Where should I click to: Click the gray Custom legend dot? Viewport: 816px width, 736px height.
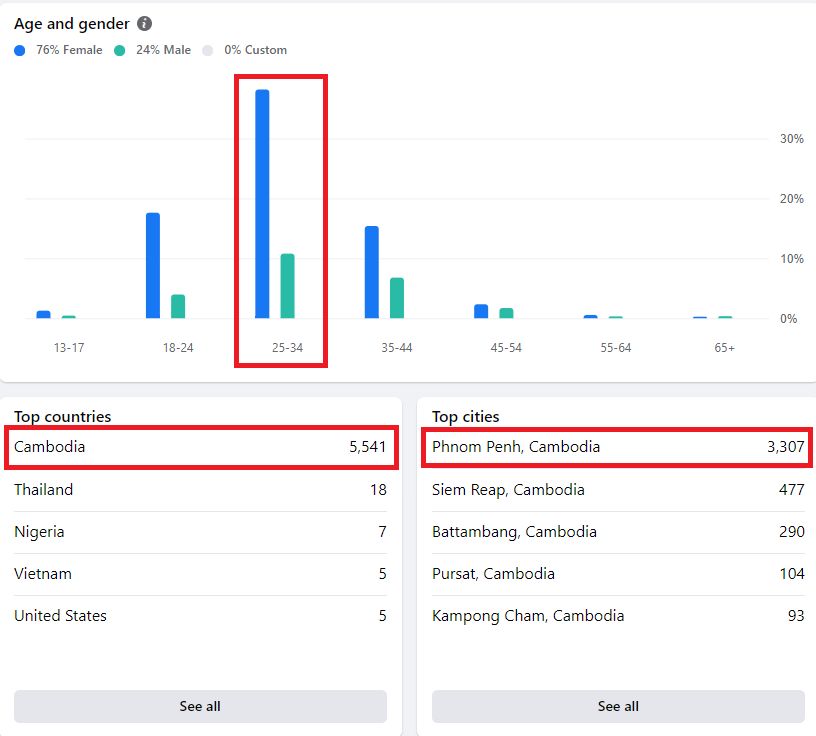pyautogui.click(x=208, y=50)
